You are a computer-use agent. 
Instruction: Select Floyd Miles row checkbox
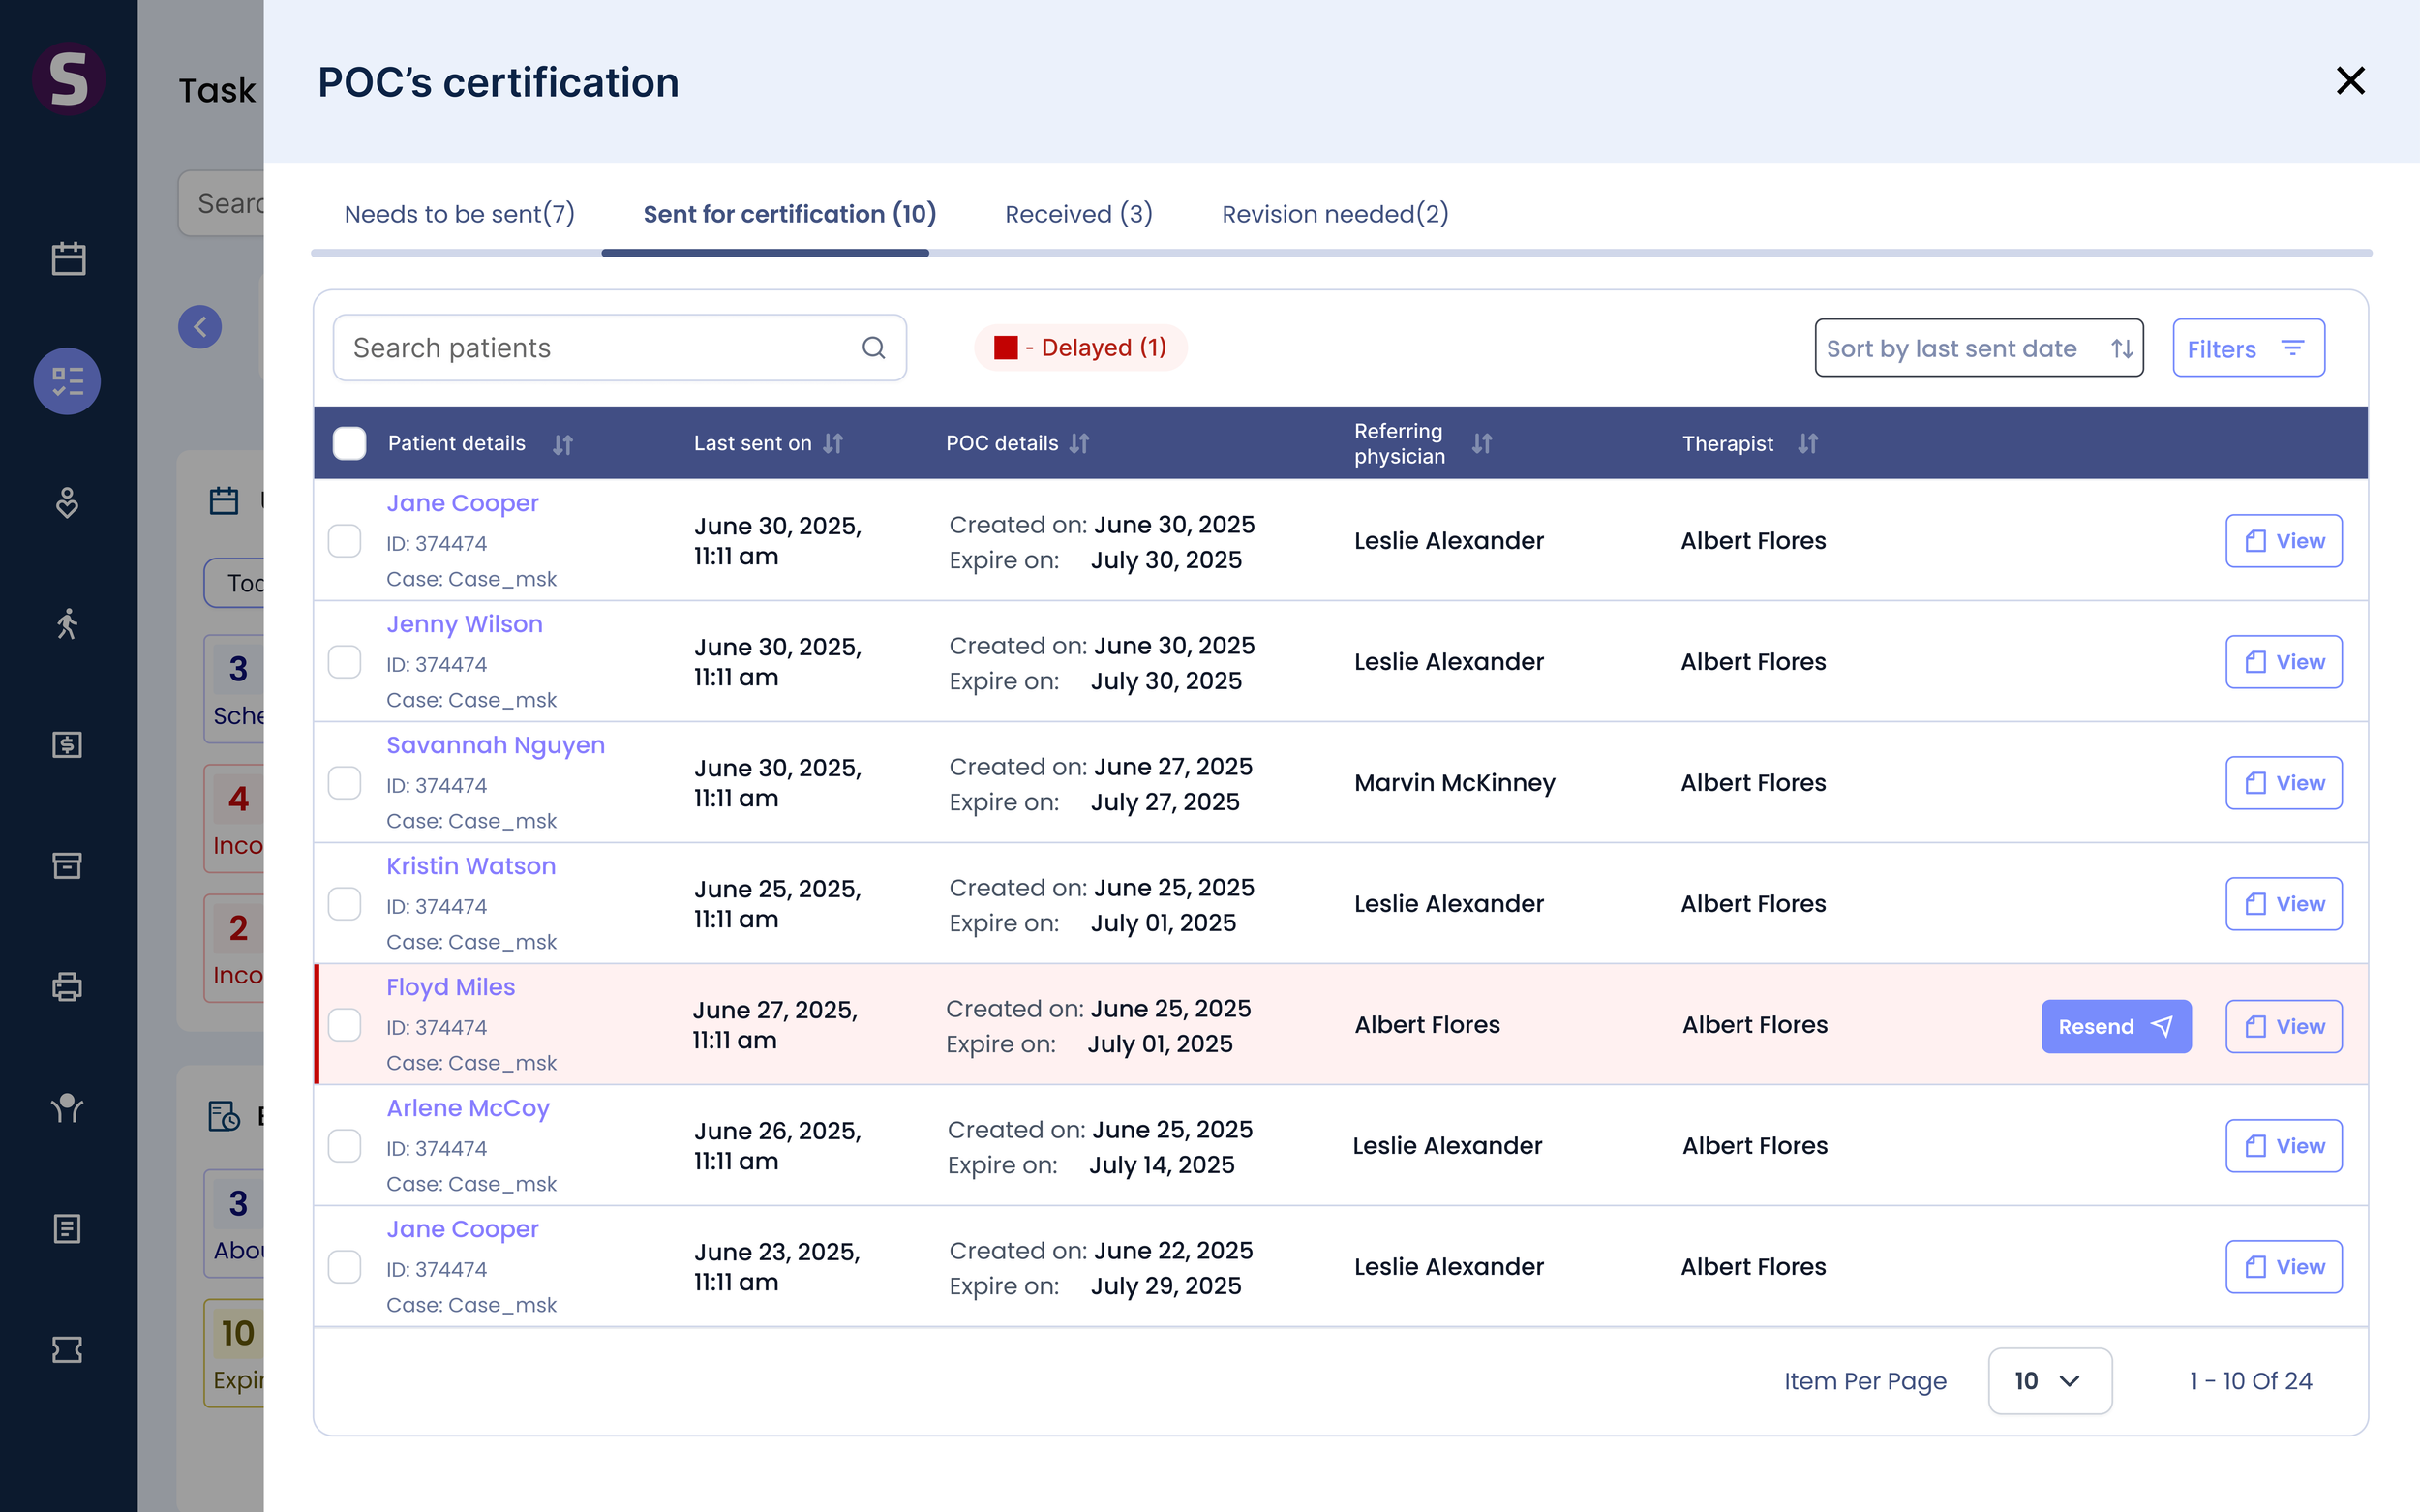[344, 1025]
